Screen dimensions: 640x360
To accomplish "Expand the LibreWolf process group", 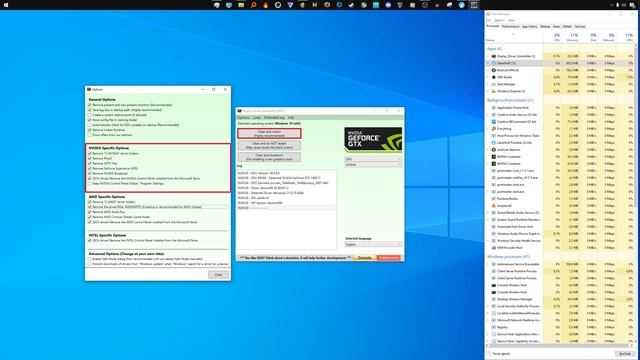I will 488,63.
